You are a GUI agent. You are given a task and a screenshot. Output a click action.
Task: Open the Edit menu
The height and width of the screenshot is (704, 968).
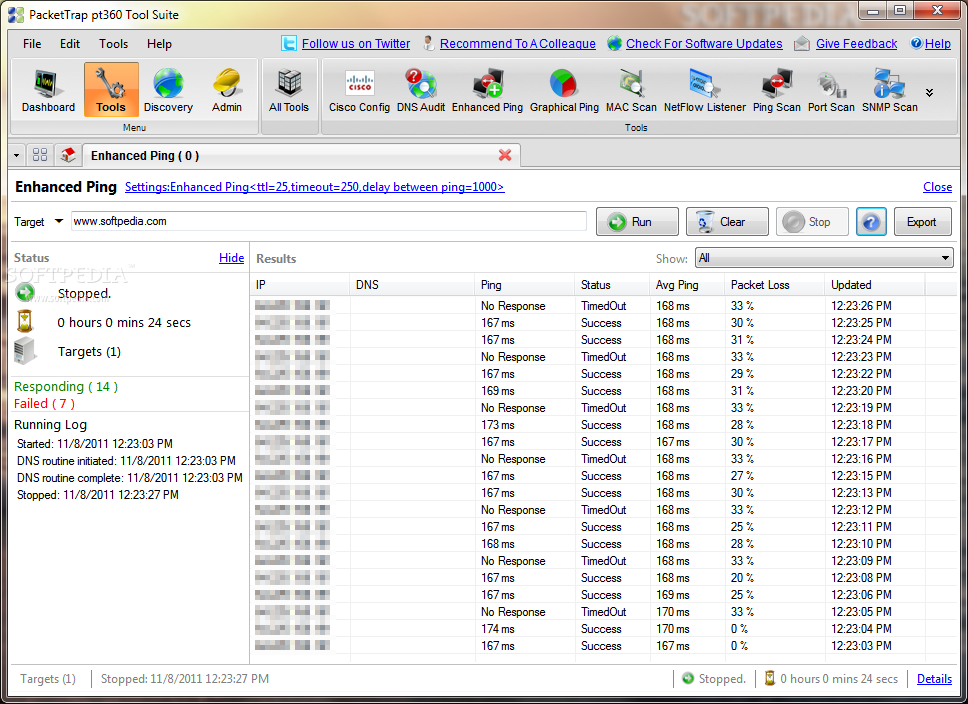coord(70,44)
